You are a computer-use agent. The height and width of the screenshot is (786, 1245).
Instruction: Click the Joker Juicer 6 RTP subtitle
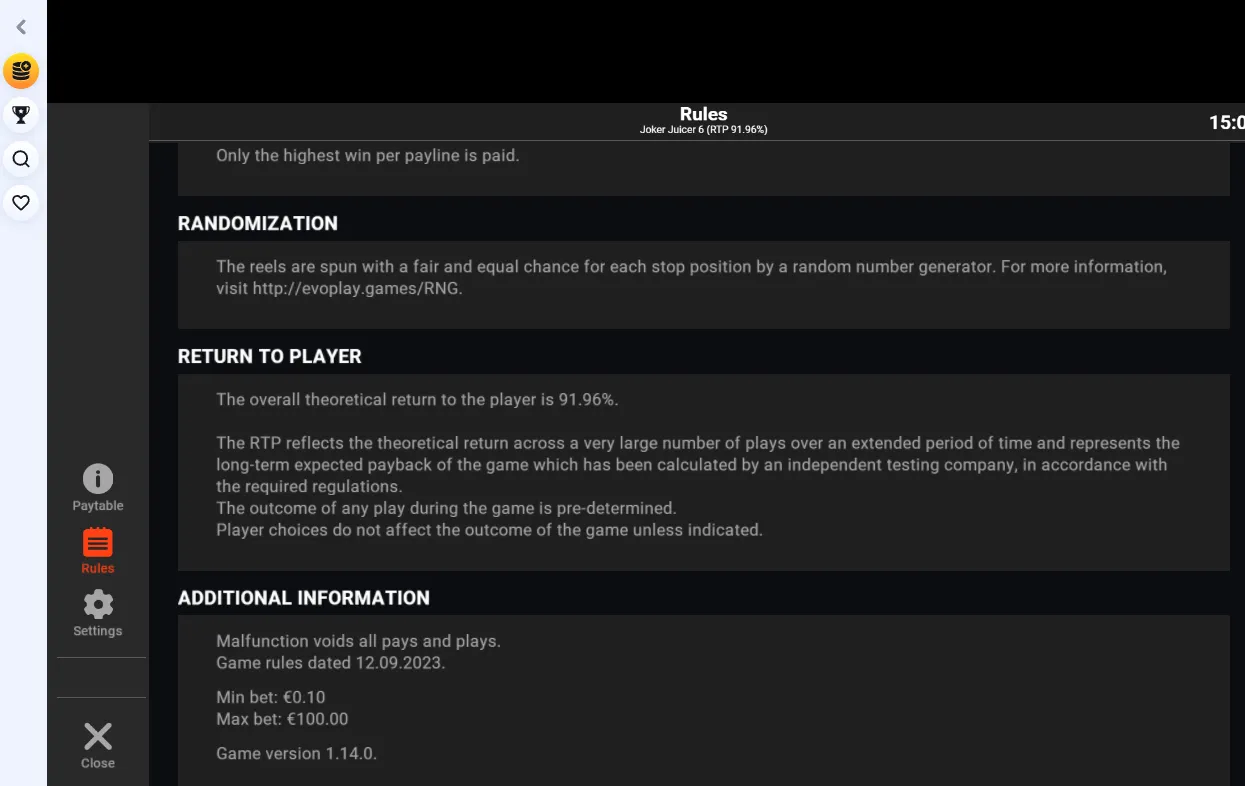coord(704,130)
